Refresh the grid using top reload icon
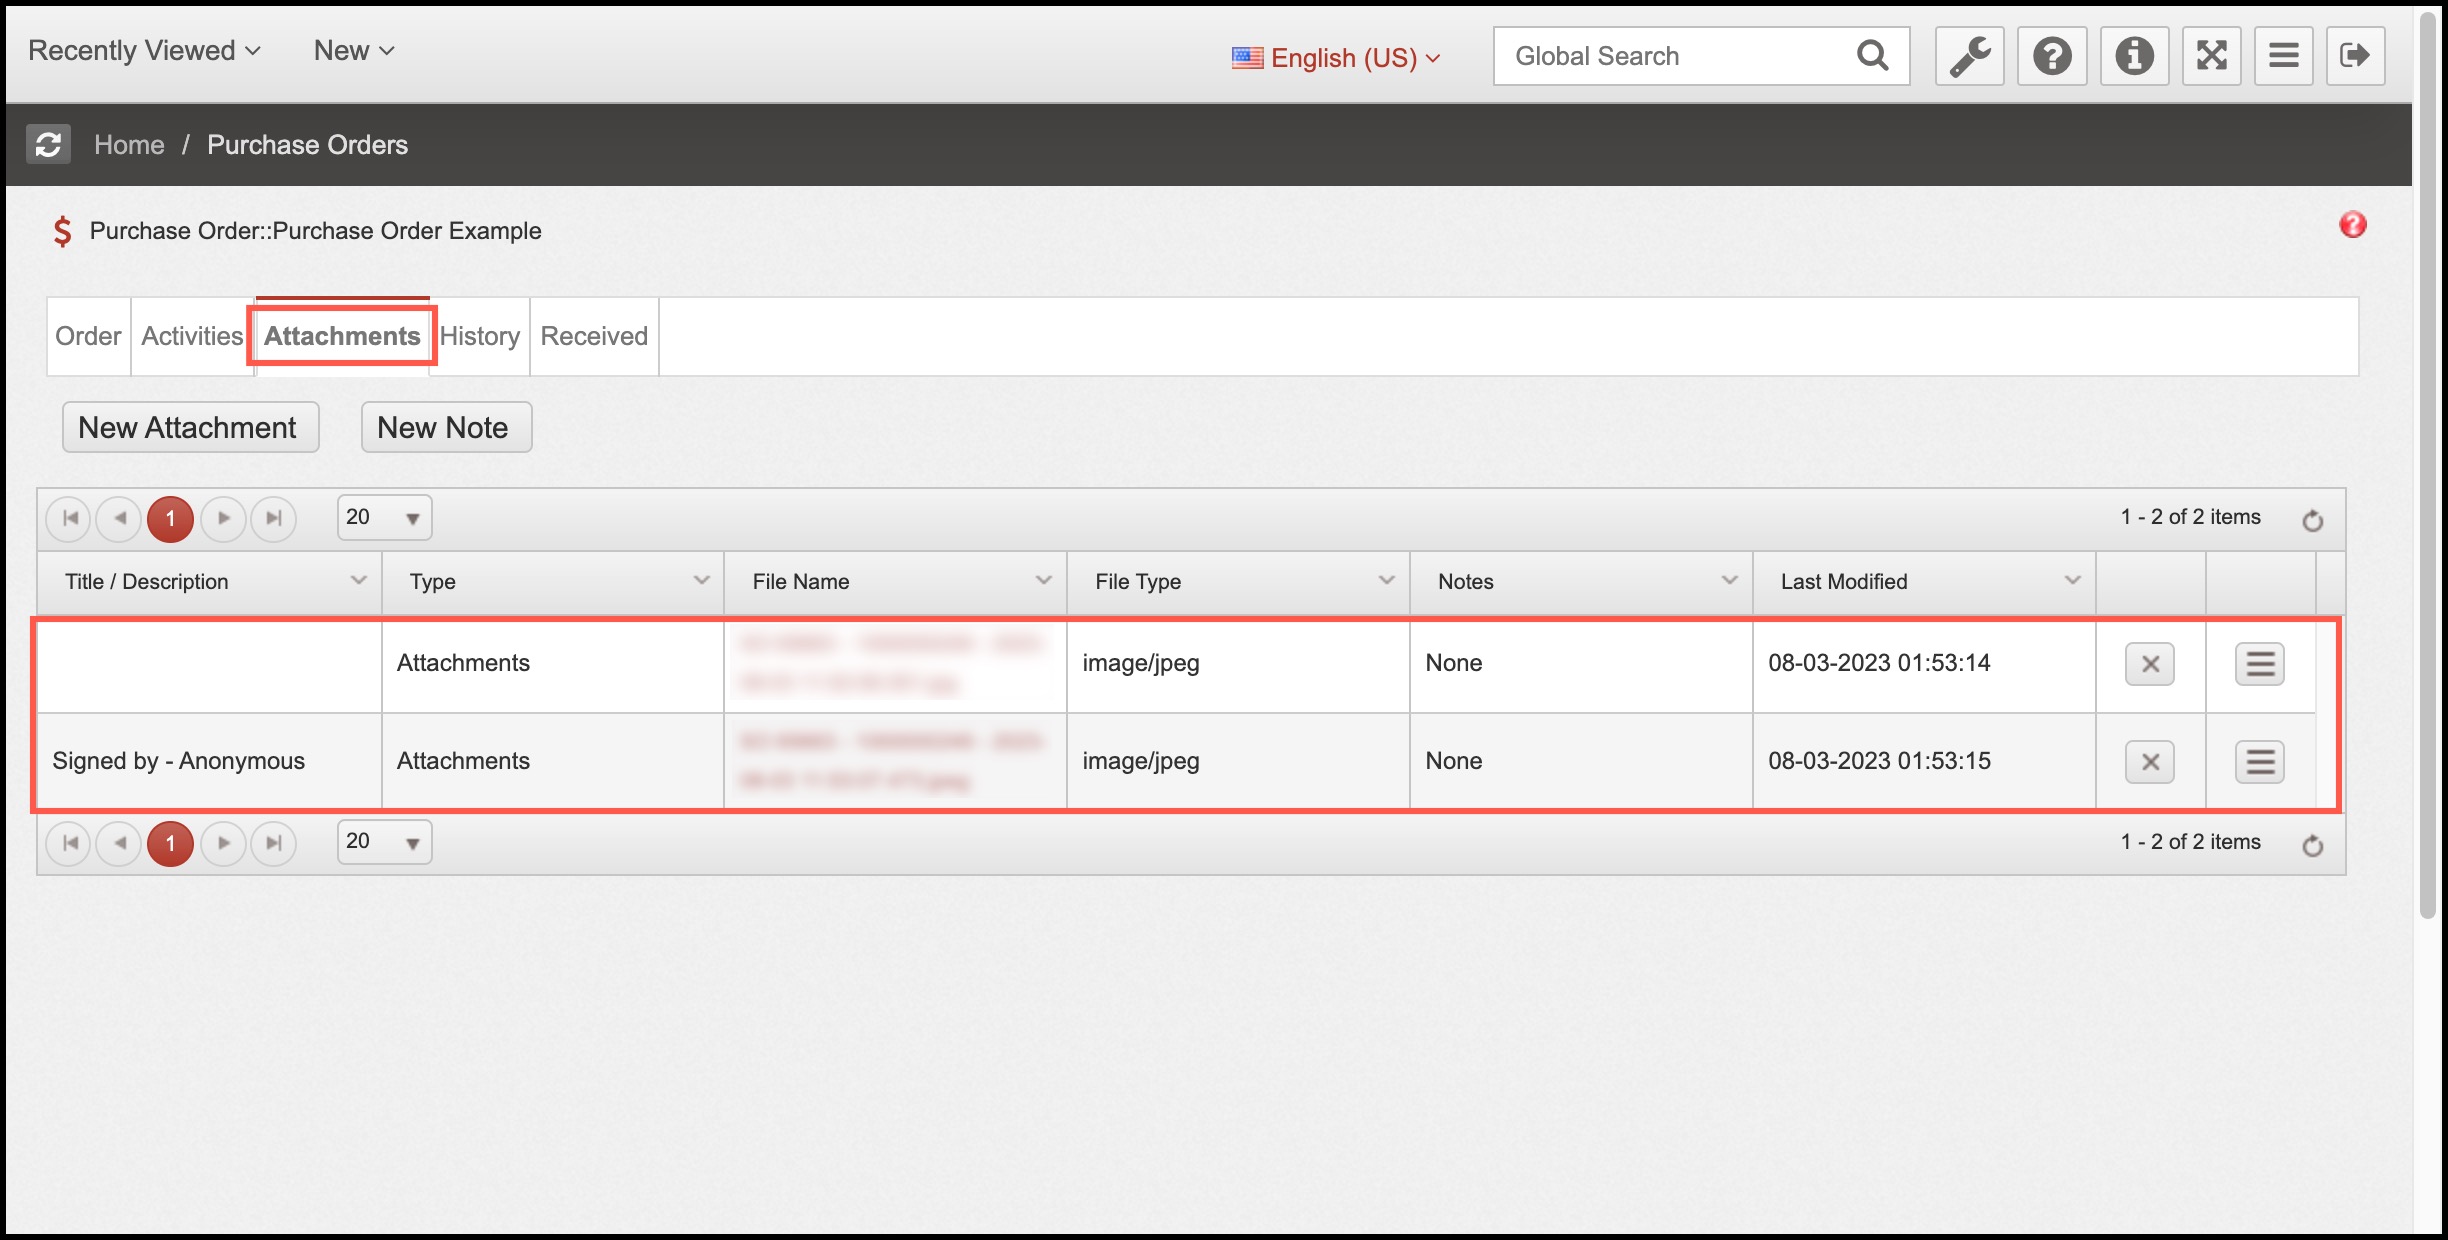The image size is (2448, 1240). [x=2312, y=520]
